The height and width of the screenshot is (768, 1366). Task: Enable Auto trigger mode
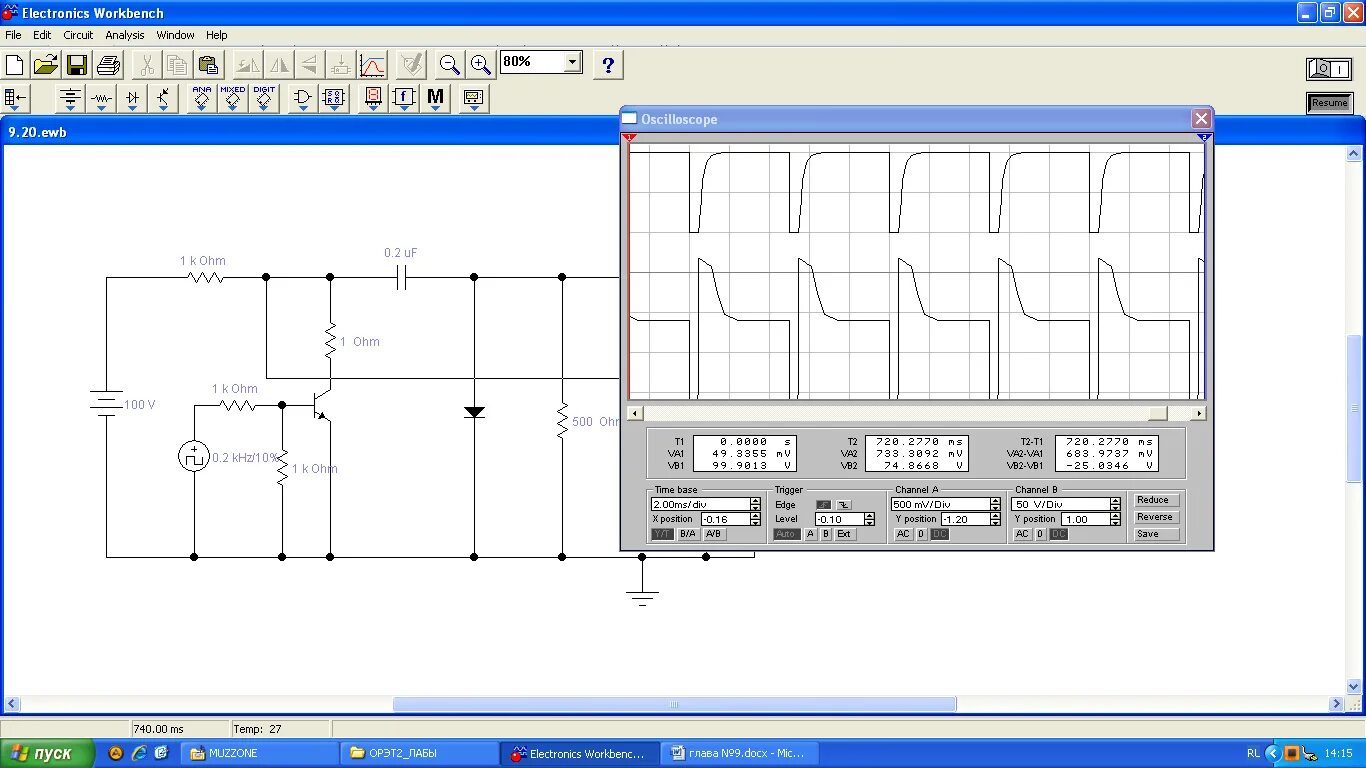click(787, 534)
